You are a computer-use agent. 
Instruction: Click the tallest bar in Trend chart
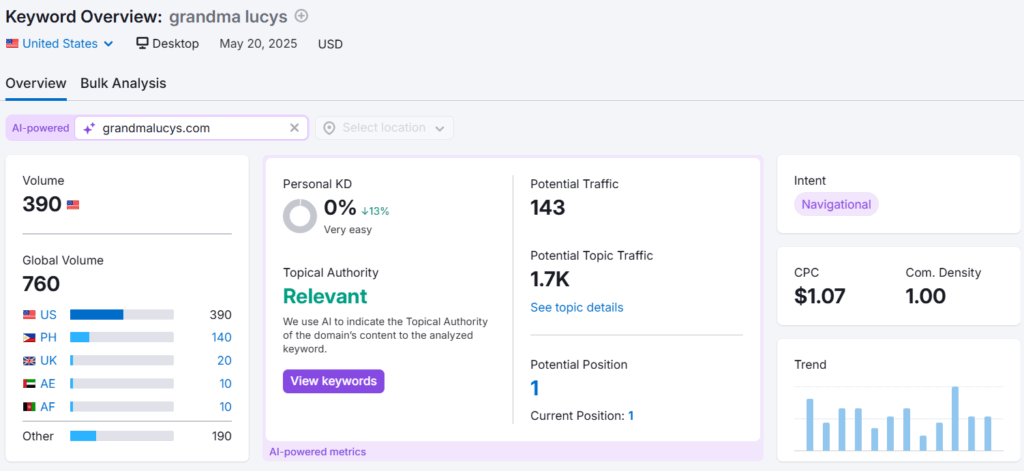click(955, 419)
